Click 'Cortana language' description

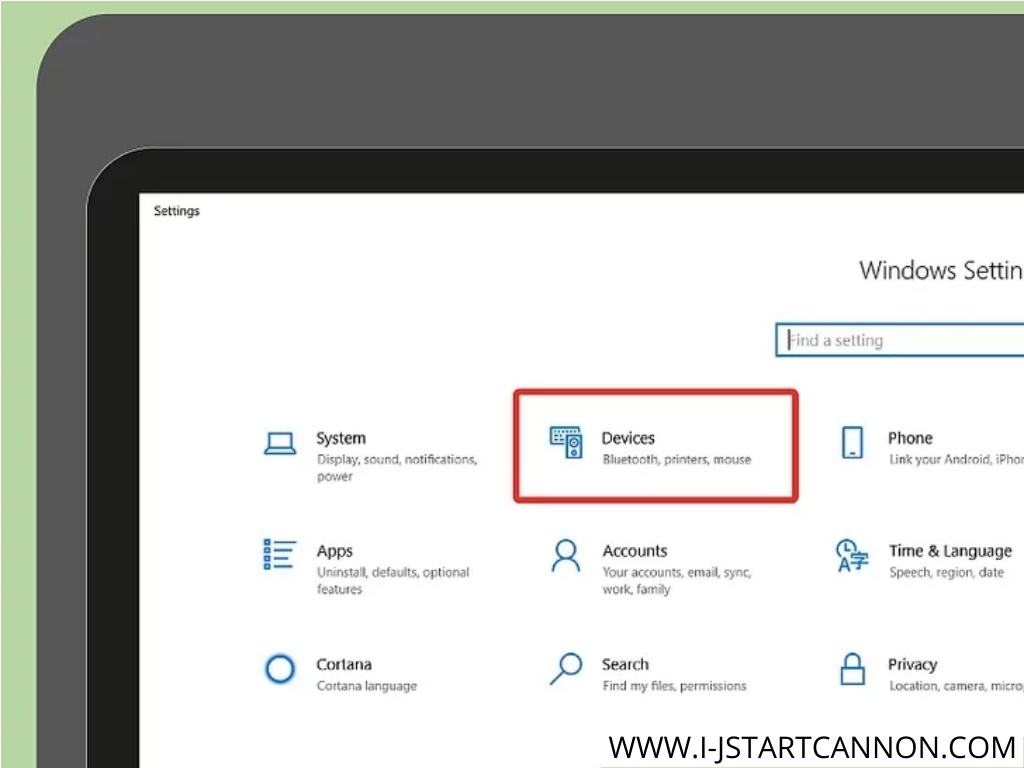366,686
